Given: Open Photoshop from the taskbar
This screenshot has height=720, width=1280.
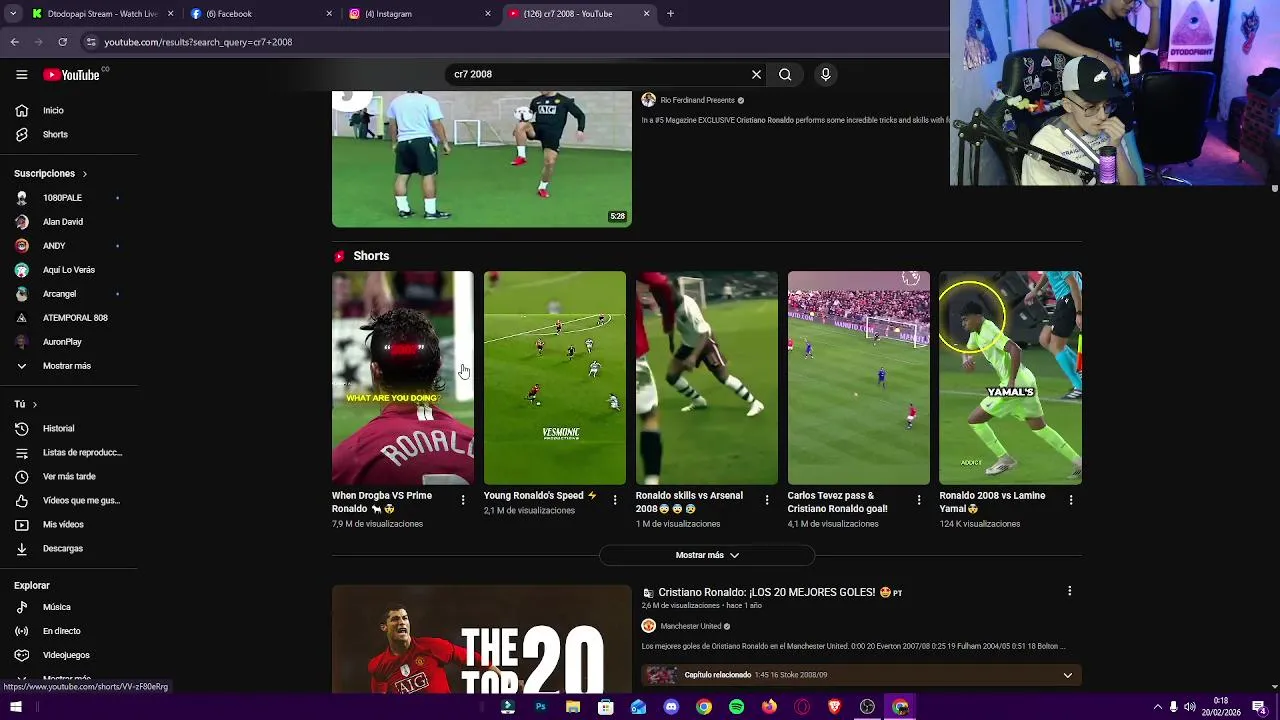Looking at the screenshot, I should 540,707.
